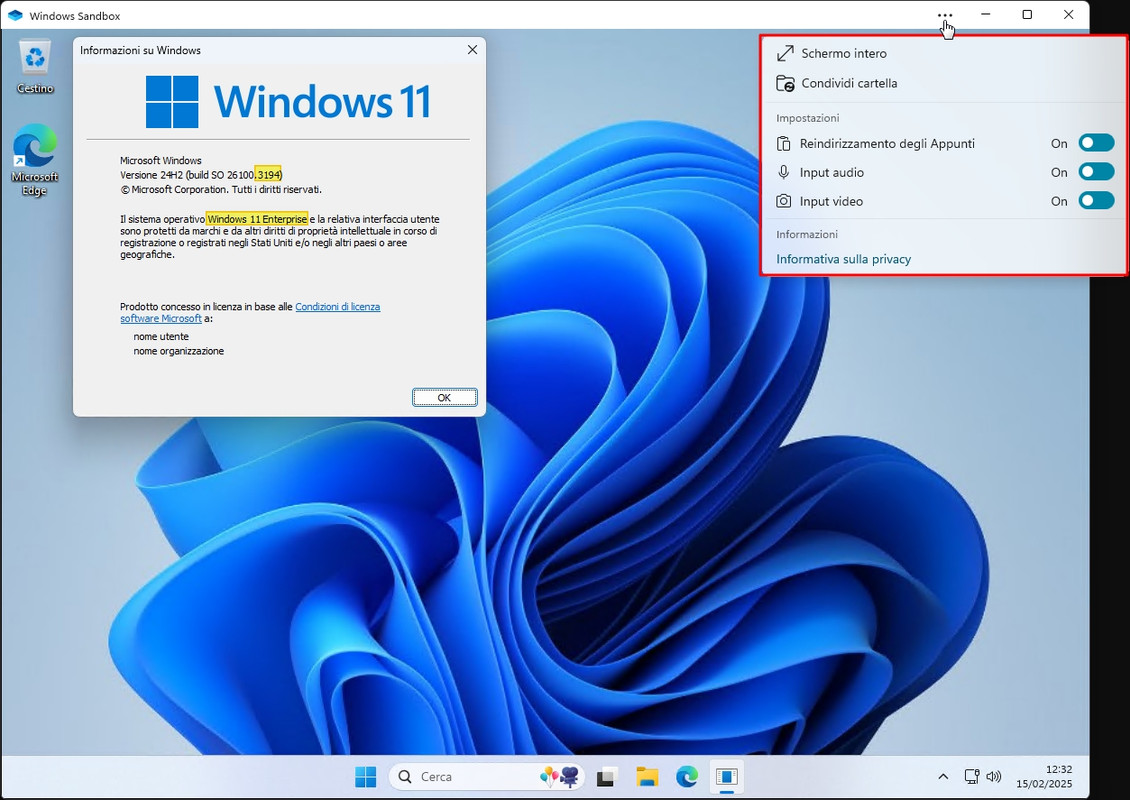The height and width of the screenshot is (800, 1130).
Task: Click the magnifier icon in Cerca box
Action: [x=405, y=777]
